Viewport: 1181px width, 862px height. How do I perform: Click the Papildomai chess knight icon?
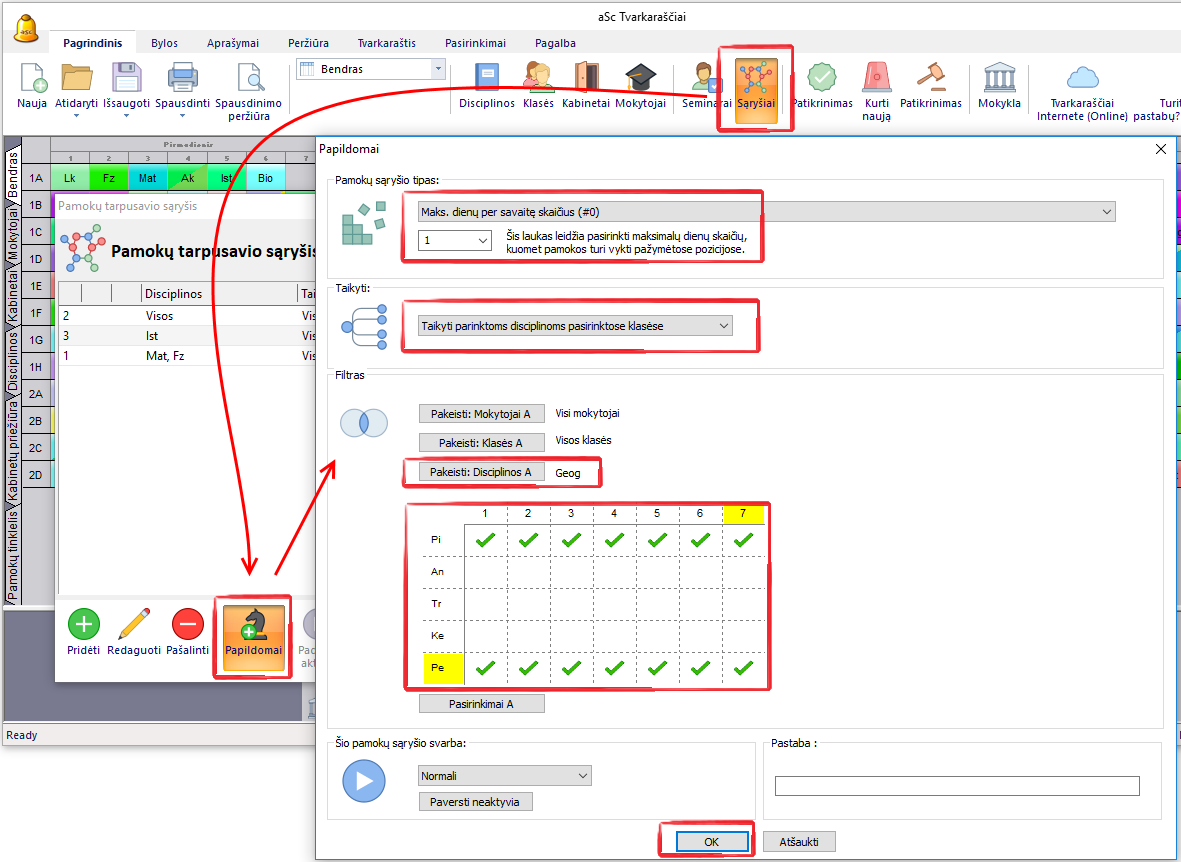coord(253,626)
